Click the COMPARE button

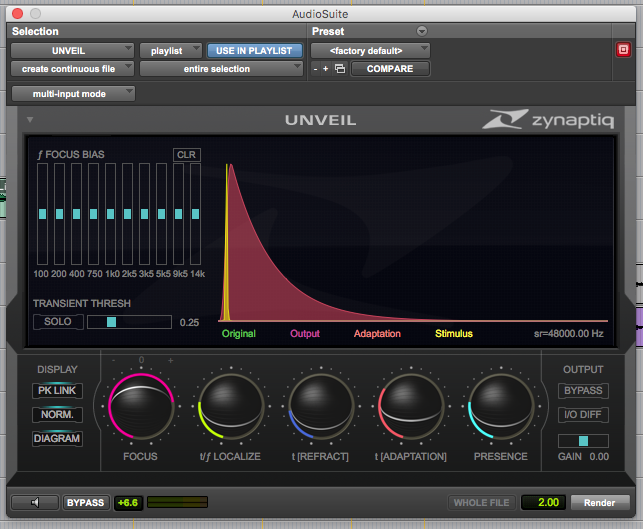click(x=390, y=68)
